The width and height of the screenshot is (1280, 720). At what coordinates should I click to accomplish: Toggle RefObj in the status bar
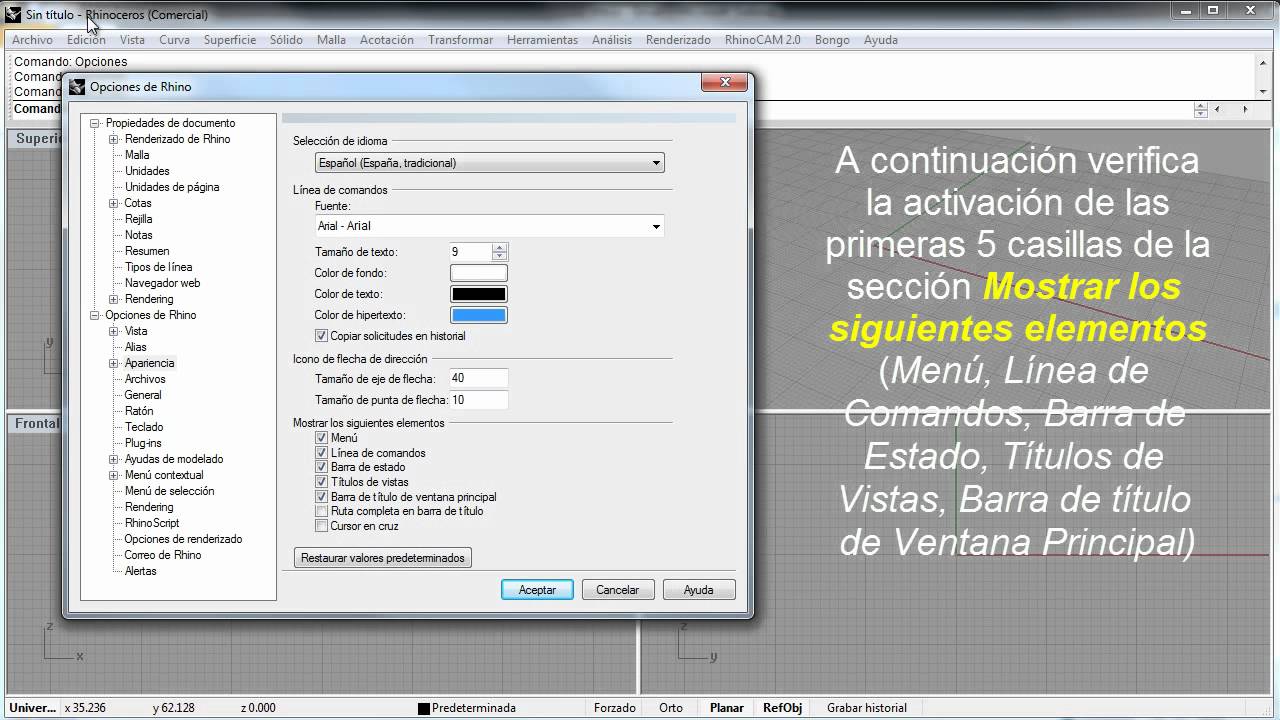point(782,708)
